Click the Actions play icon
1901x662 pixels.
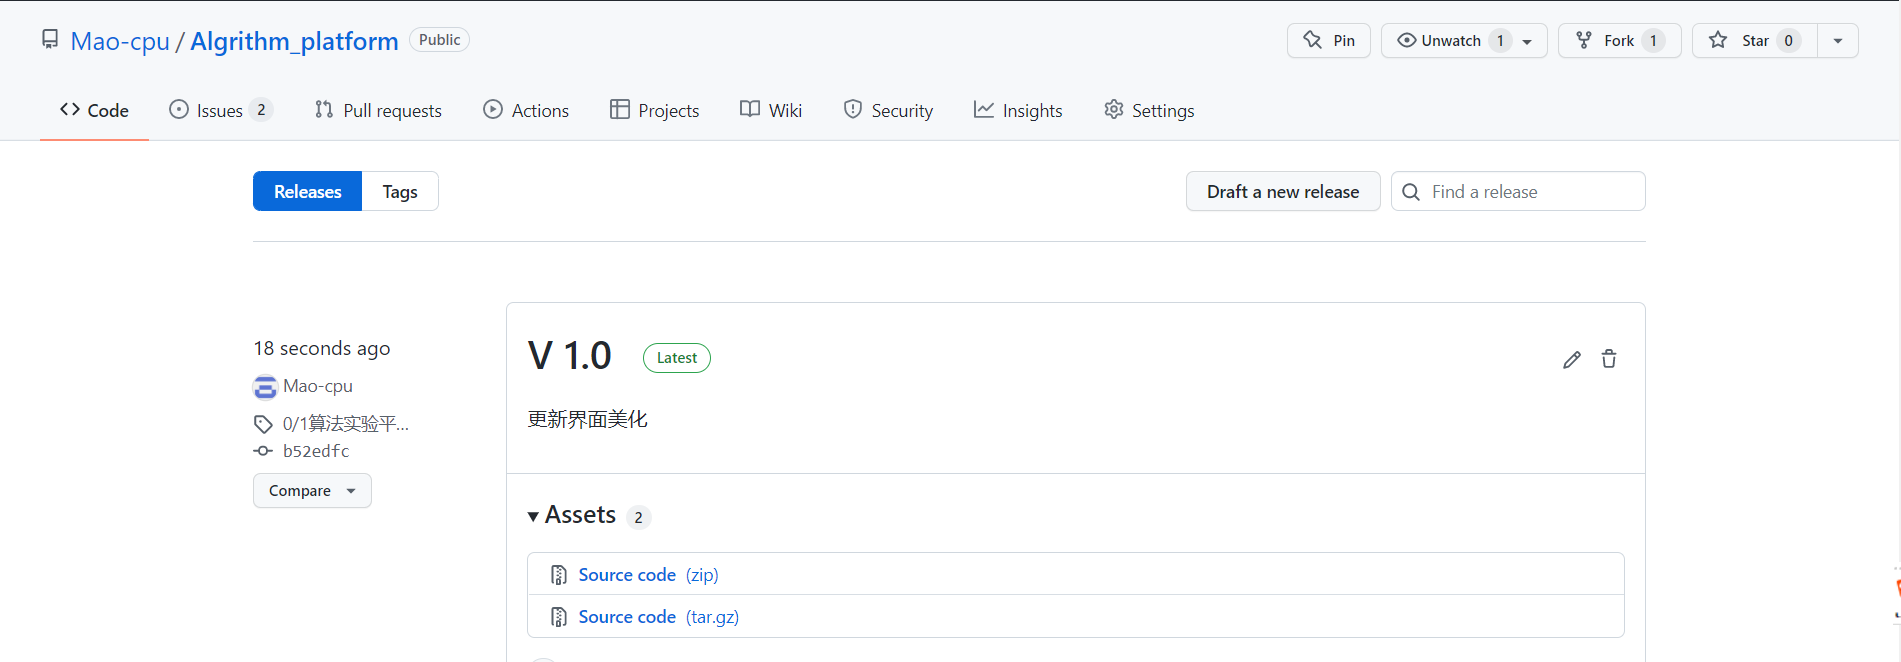[x=493, y=109]
